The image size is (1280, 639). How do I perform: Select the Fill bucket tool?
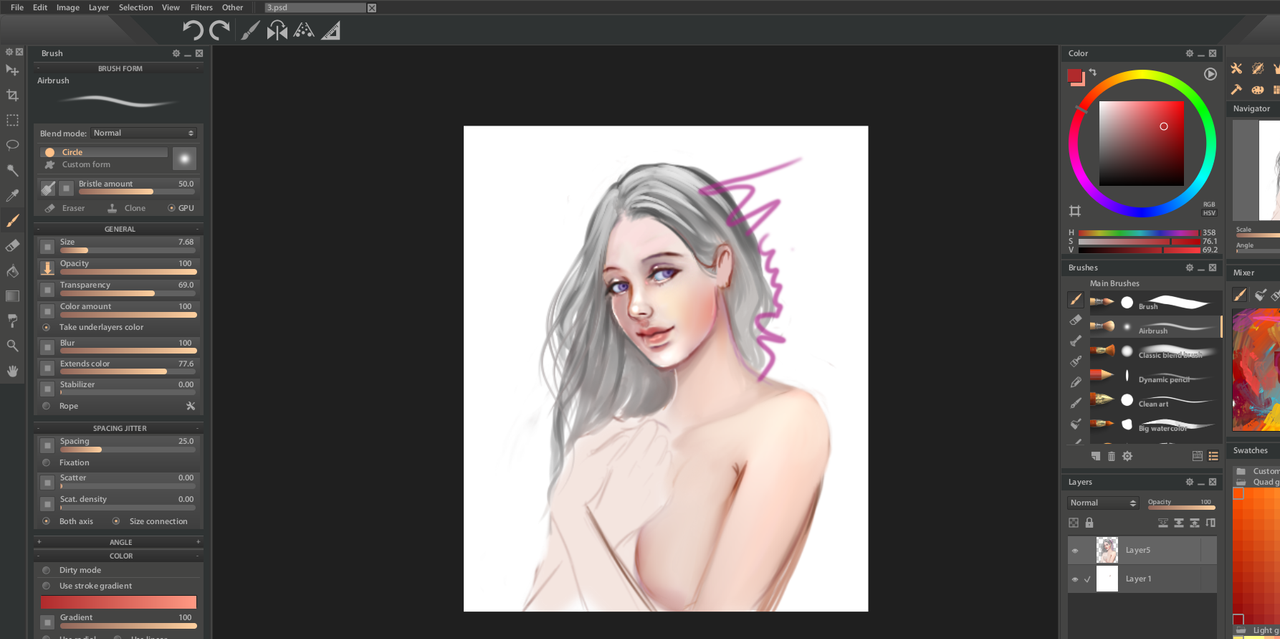(x=12, y=270)
